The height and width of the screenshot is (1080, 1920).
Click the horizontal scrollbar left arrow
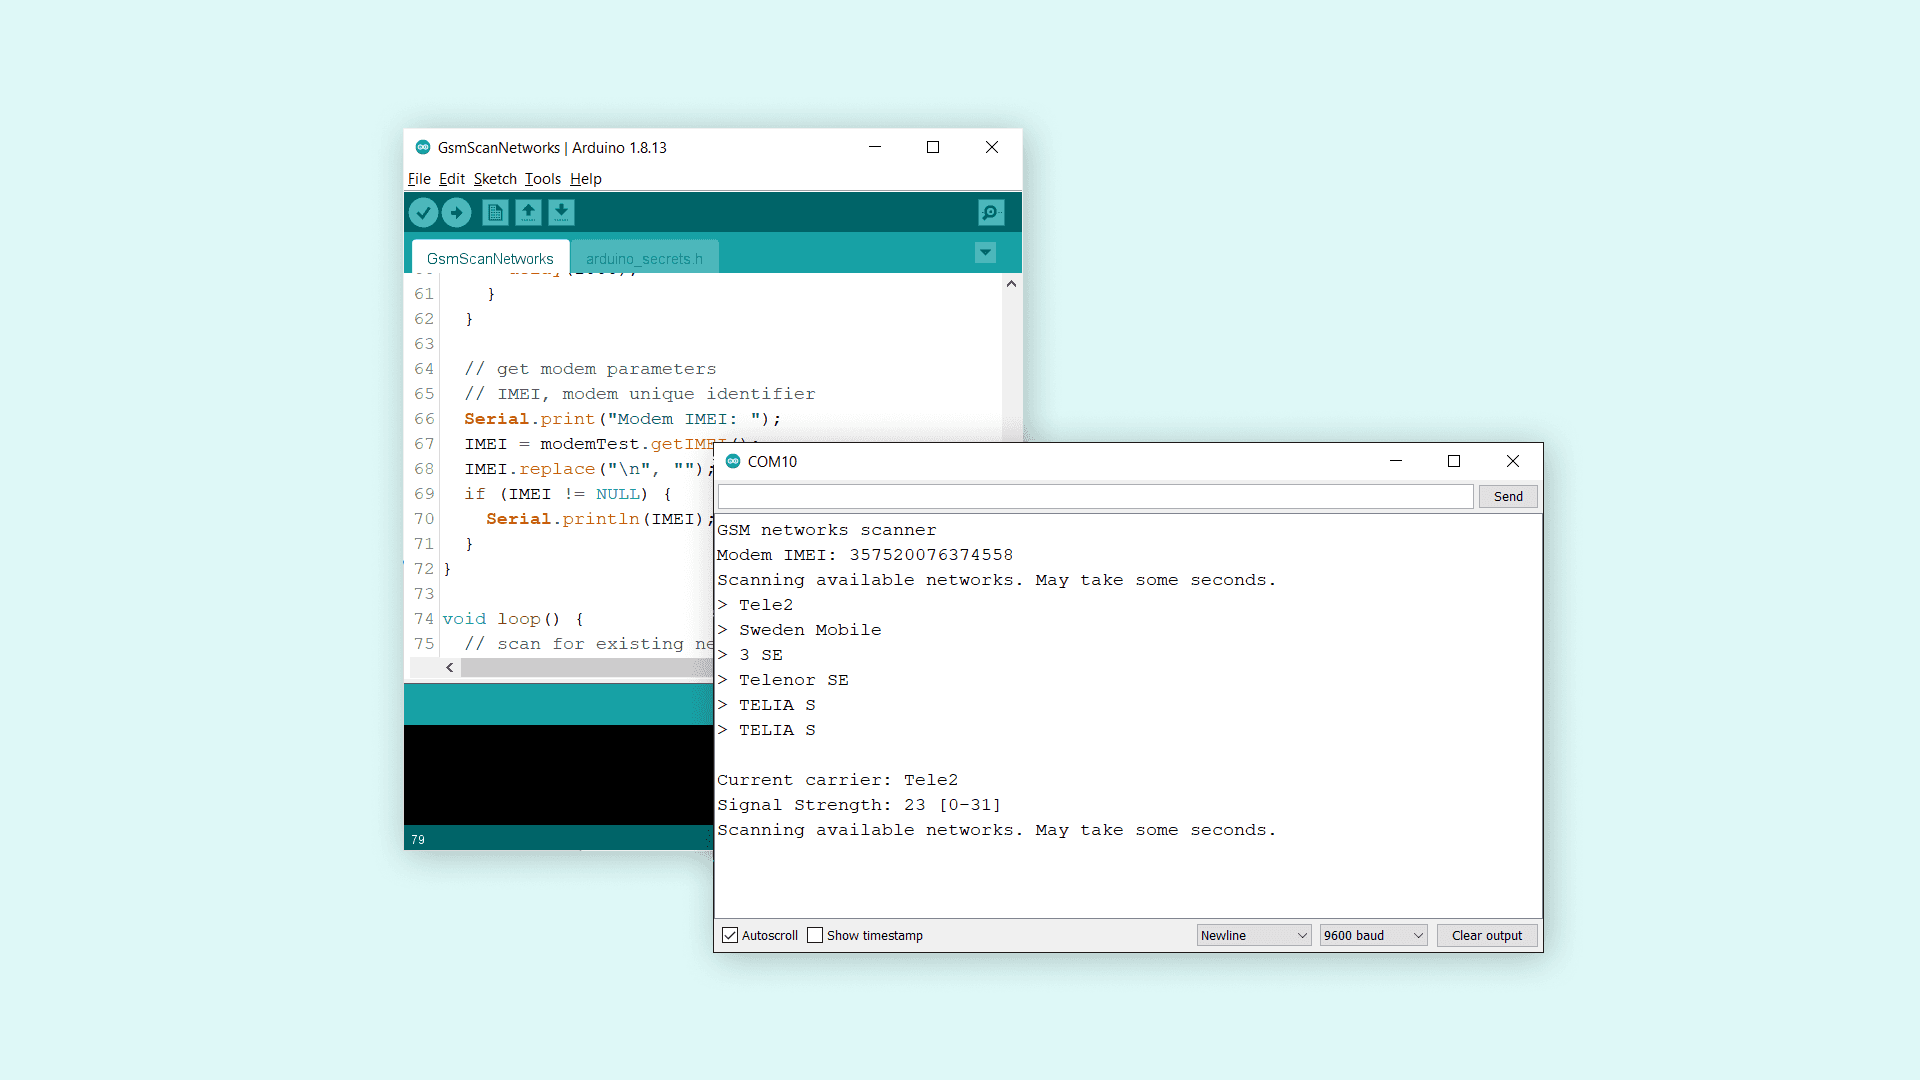click(450, 667)
